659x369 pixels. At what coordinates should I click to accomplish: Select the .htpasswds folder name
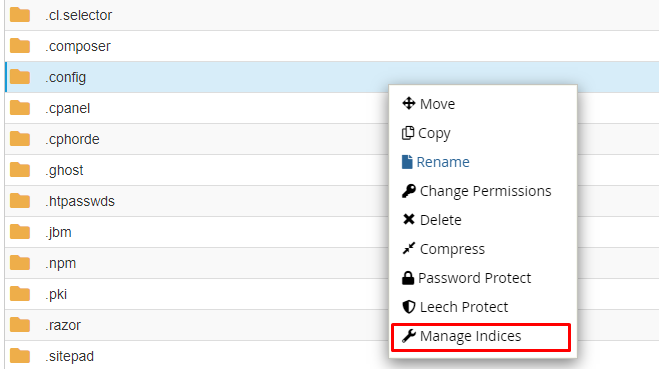[x=80, y=201]
